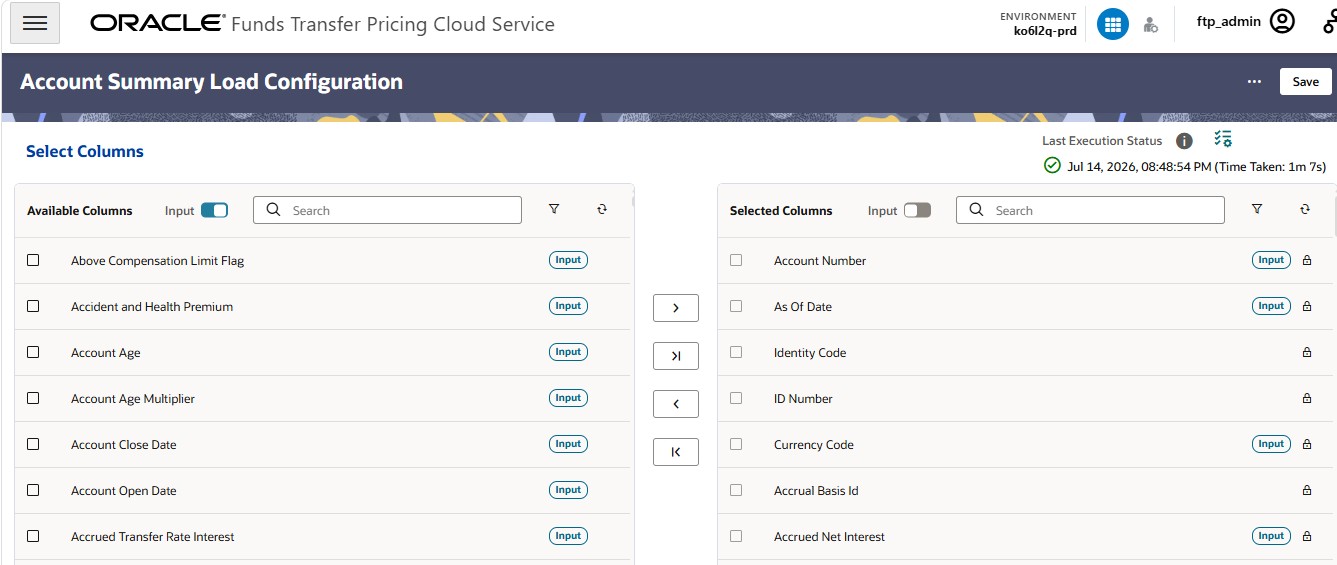Filter the Selected Columns list
Viewport: 1337px width, 565px height.
click(1257, 209)
